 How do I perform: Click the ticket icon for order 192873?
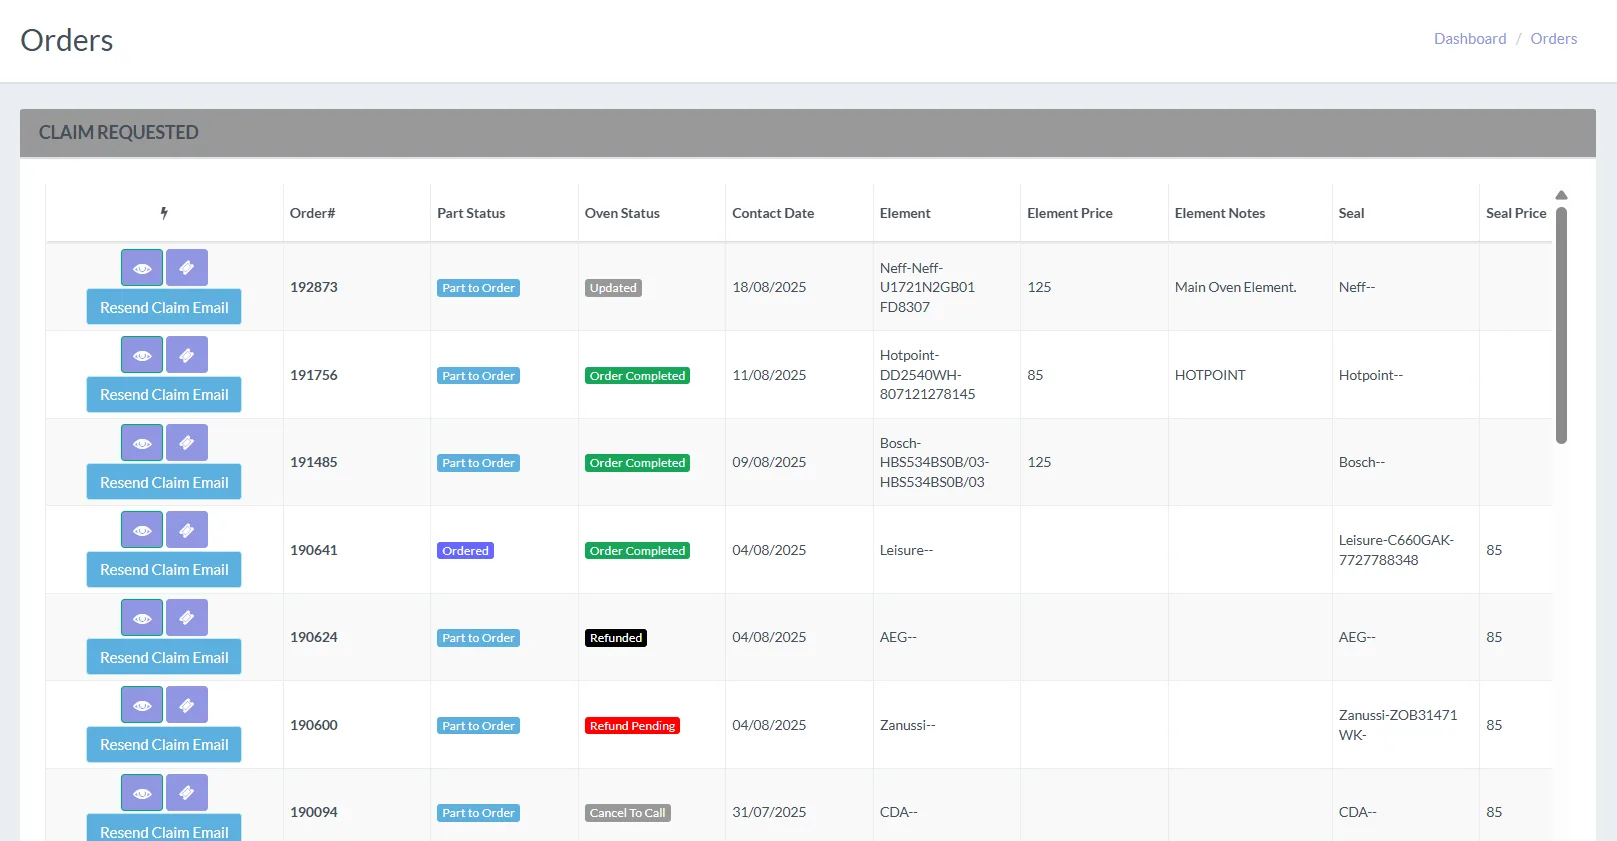coord(187,268)
